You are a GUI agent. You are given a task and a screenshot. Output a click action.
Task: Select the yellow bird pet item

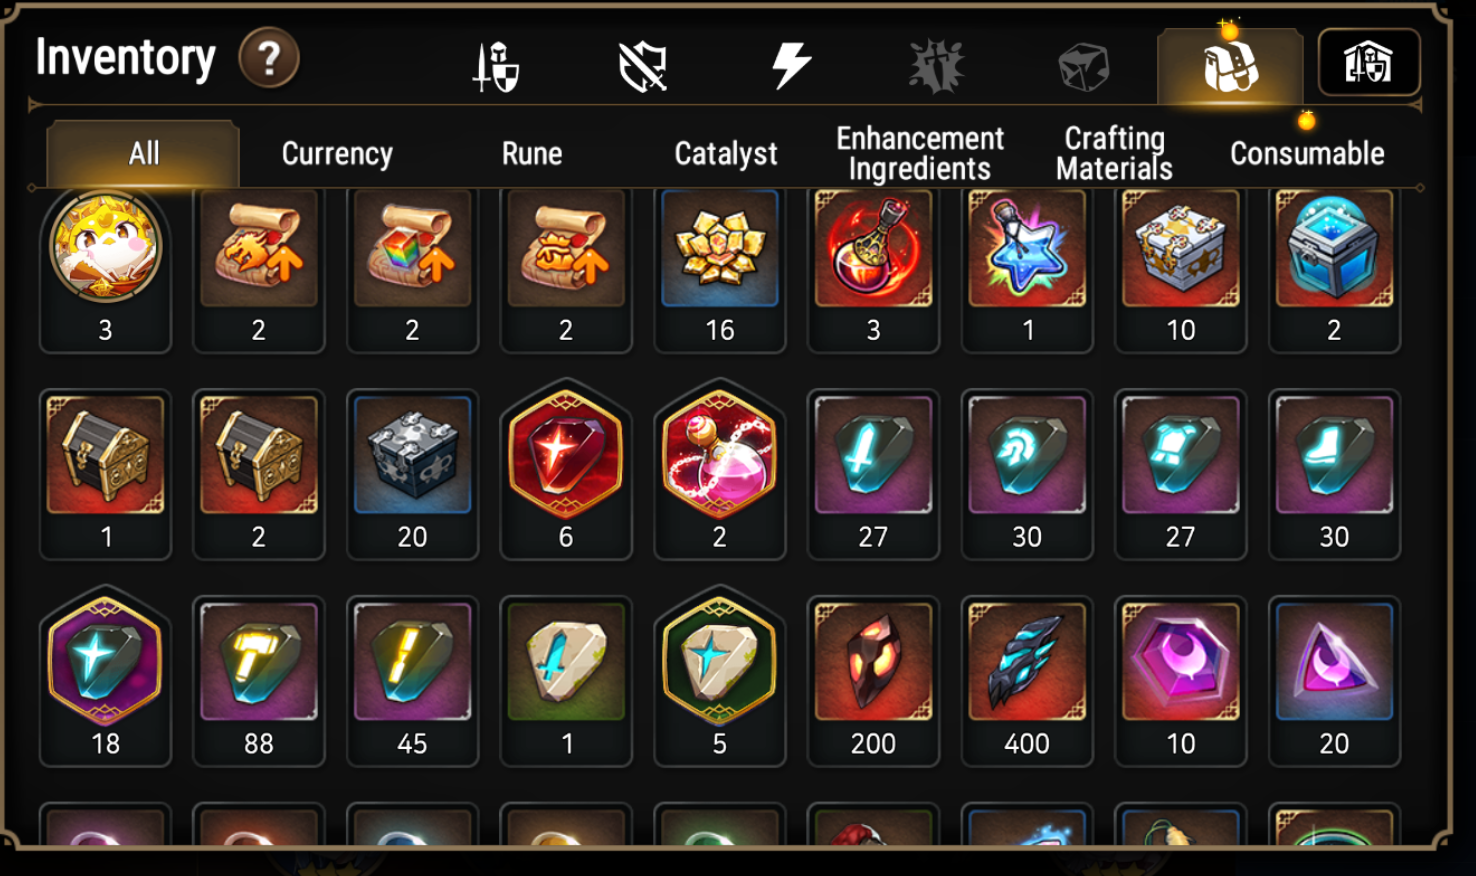105,271
